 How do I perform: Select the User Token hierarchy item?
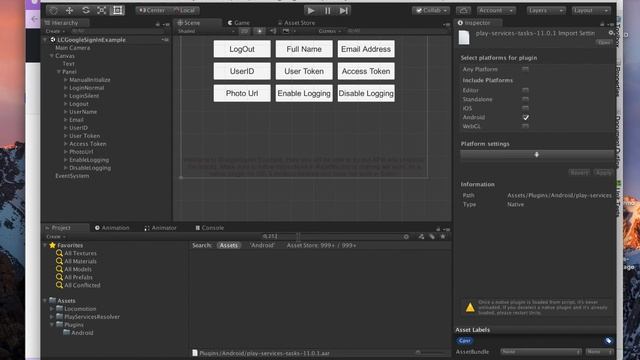(84, 136)
